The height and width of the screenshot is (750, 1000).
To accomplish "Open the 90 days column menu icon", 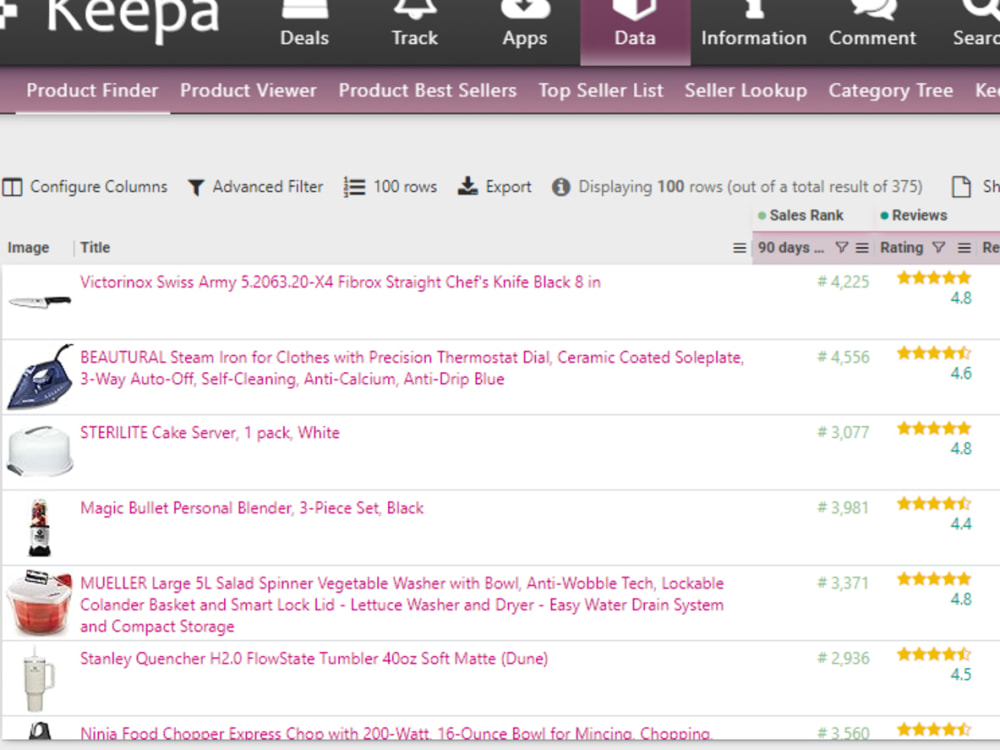I will 862,248.
